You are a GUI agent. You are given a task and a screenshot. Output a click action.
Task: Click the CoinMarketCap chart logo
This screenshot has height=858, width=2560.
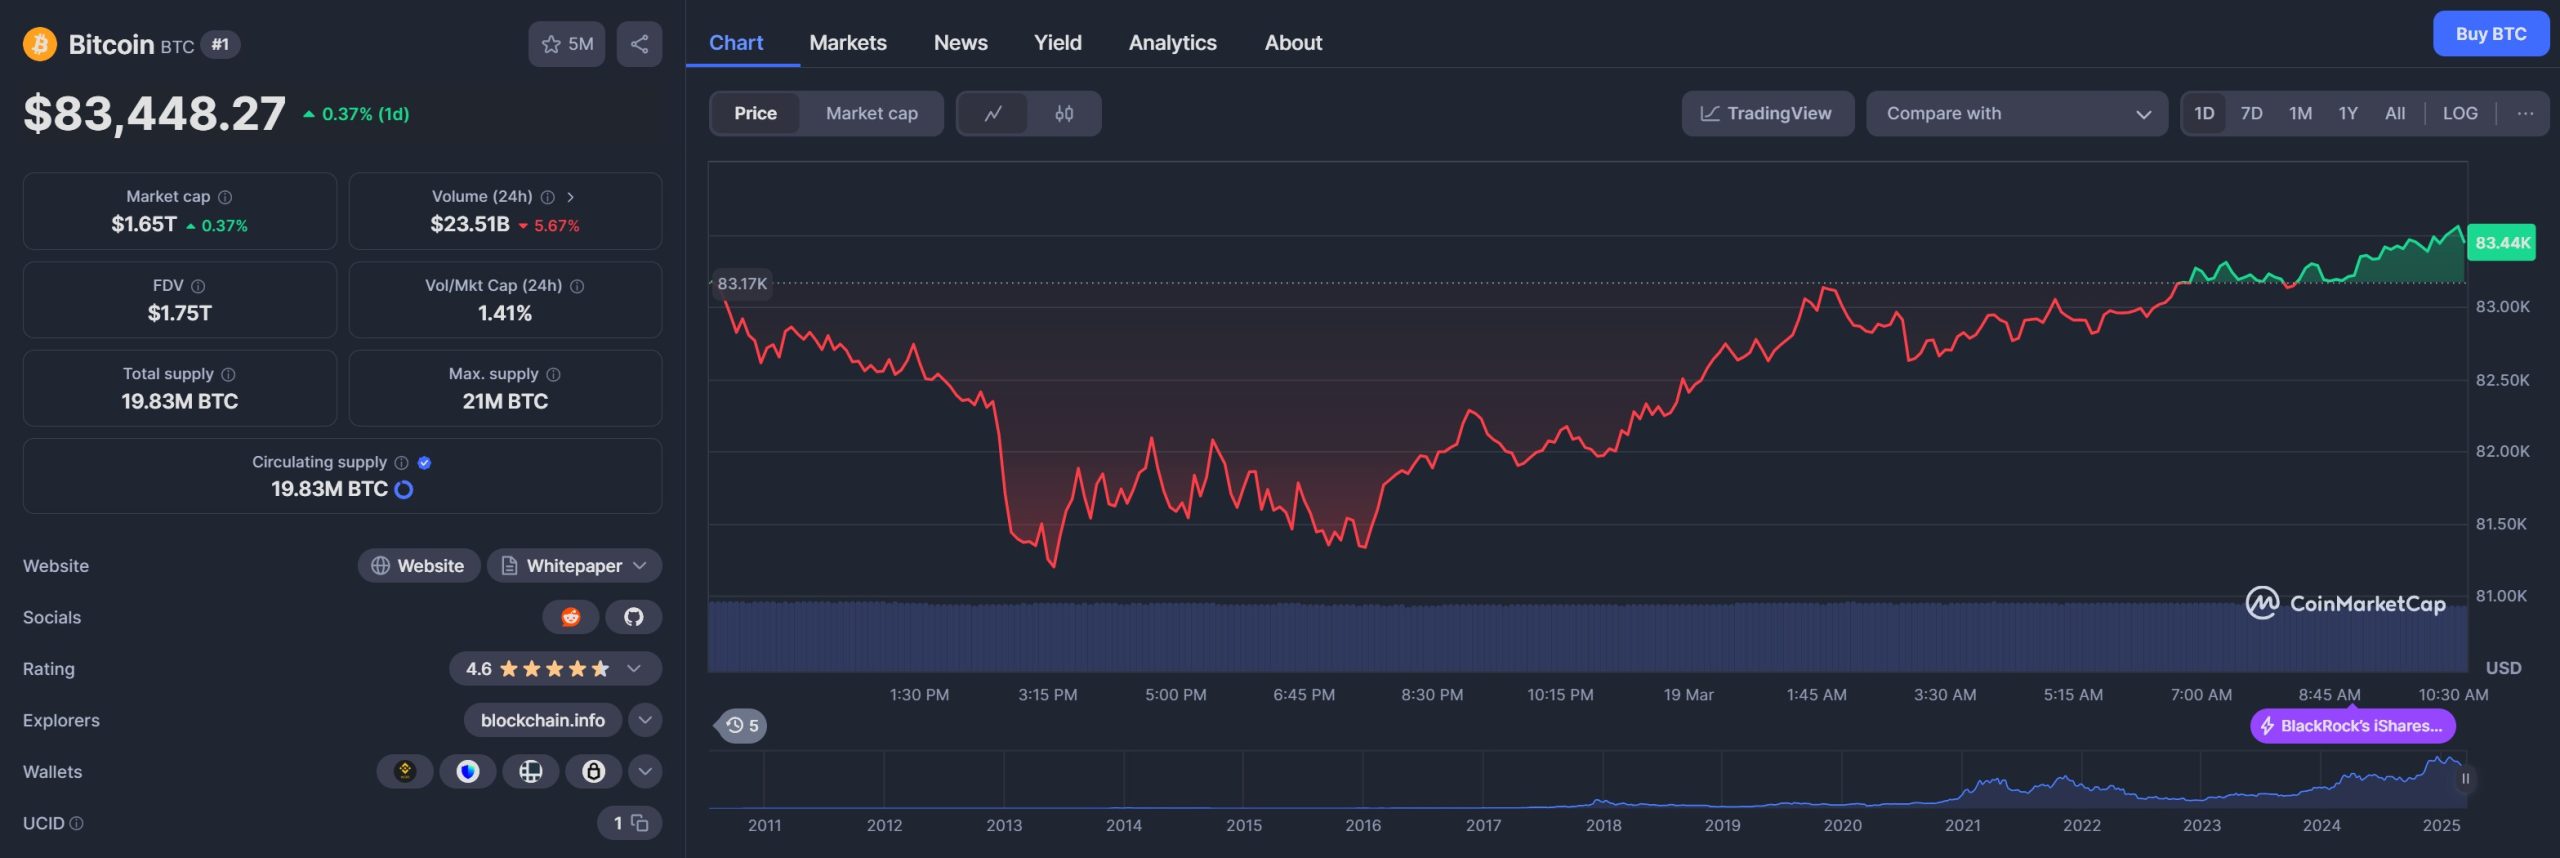pos(2346,603)
